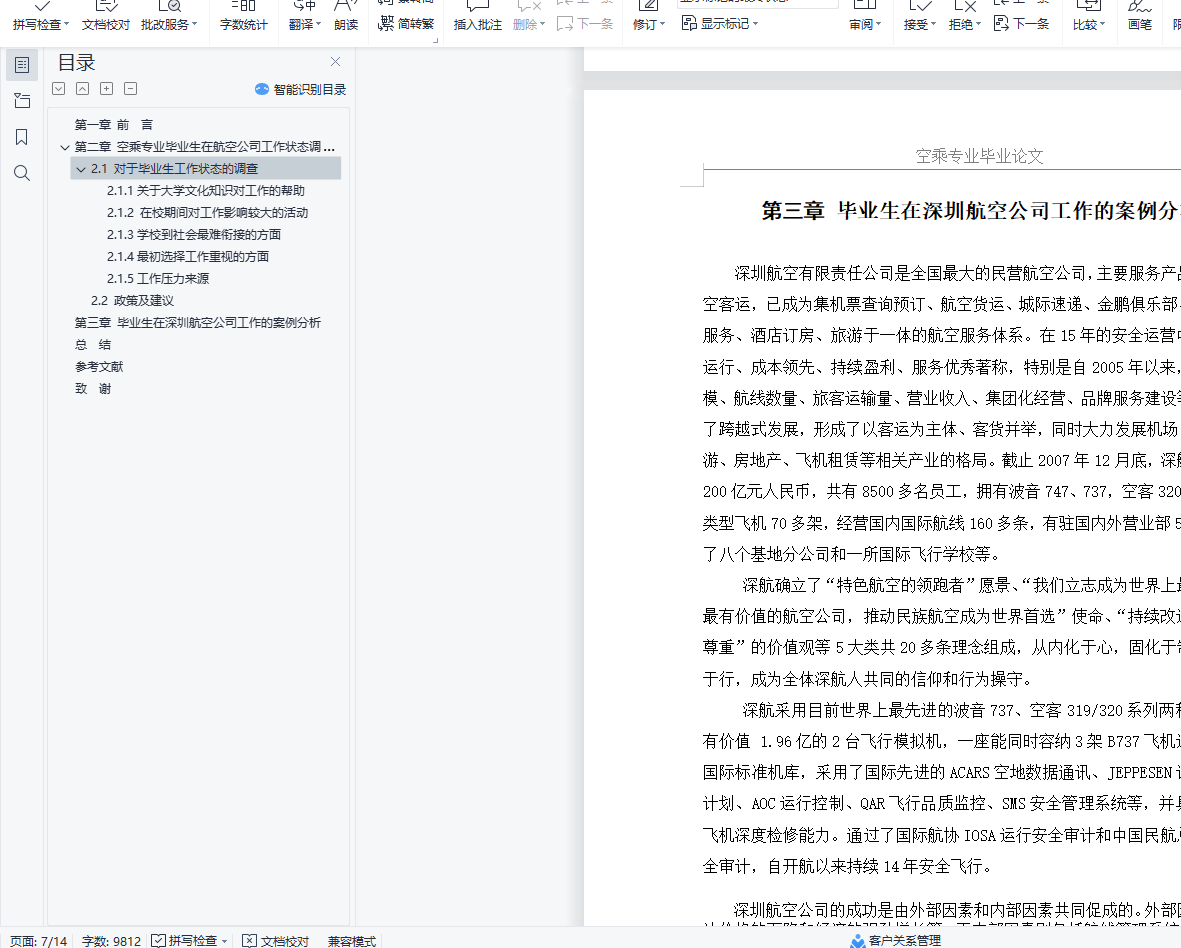Click the collapse-all up arrow in 目录 pane

[83, 89]
